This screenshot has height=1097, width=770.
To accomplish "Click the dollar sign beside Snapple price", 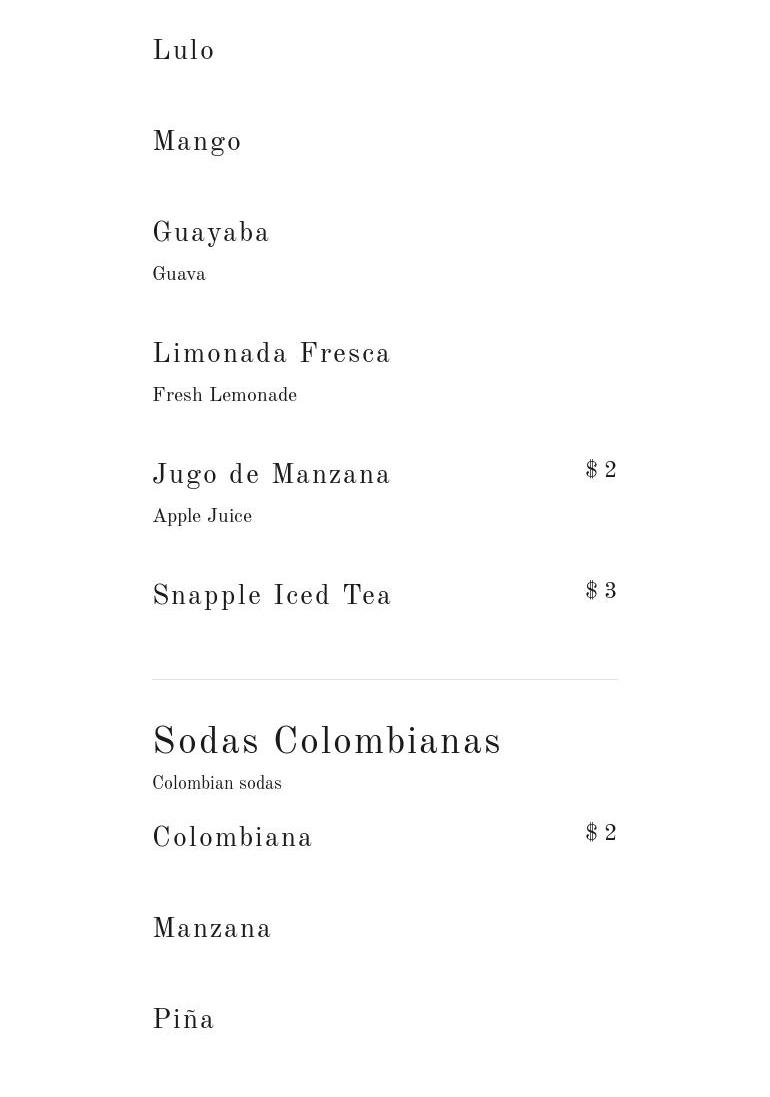I will click(x=591, y=592).
